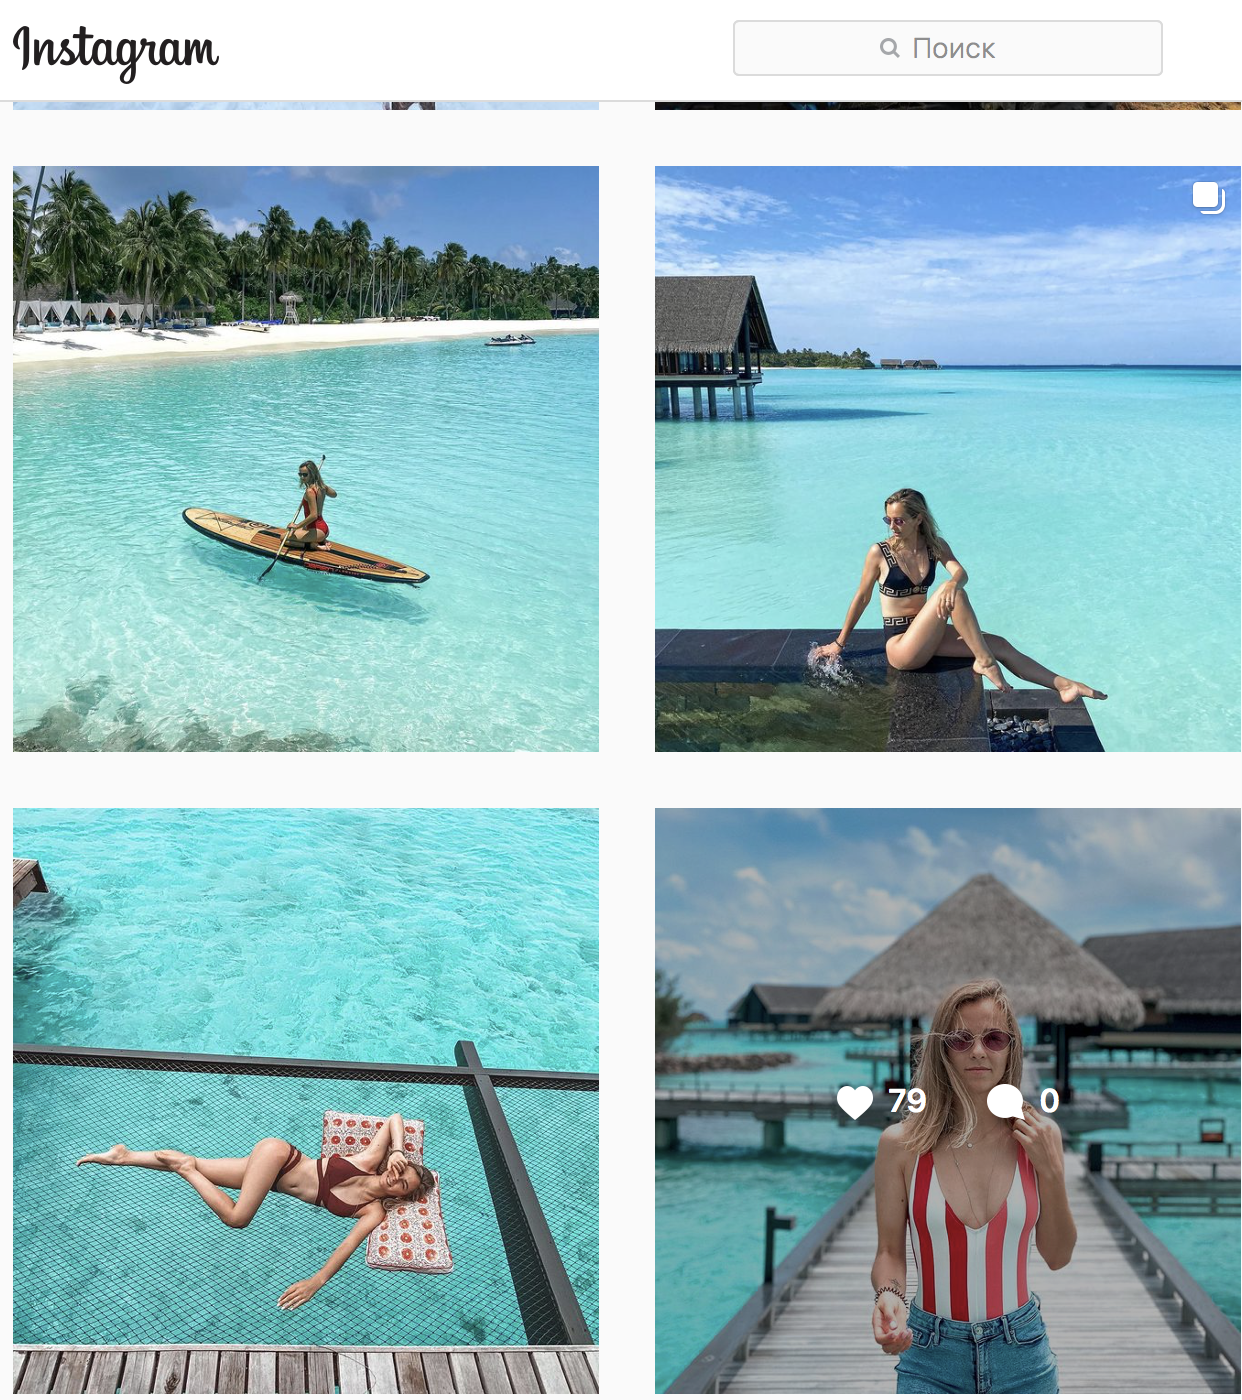Click the magnifier icon in search bar
1242x1400 pixels.
pos(889,48)
